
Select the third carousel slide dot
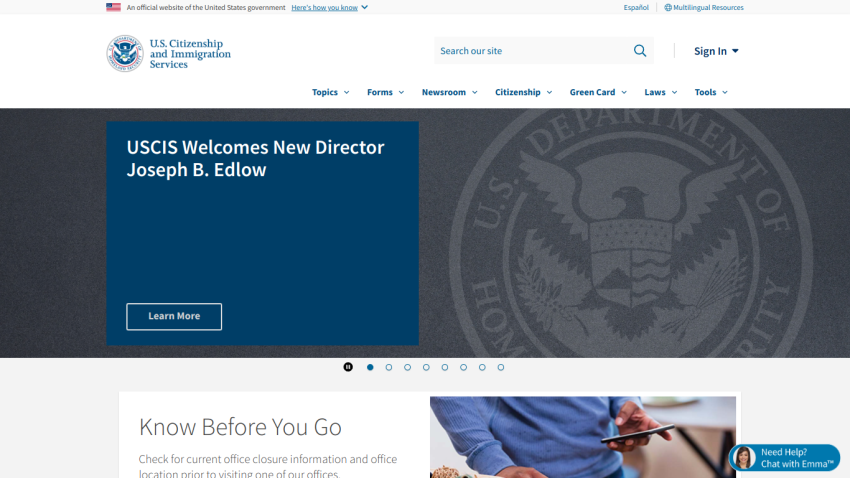[408, 367]
